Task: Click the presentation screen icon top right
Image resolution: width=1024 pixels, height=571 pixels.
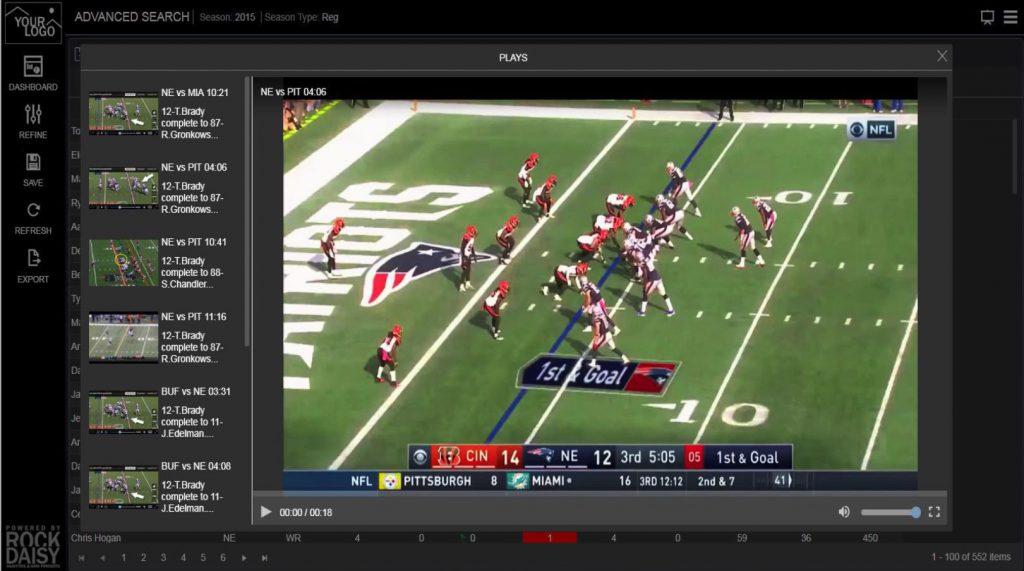Action: point(987,17)
